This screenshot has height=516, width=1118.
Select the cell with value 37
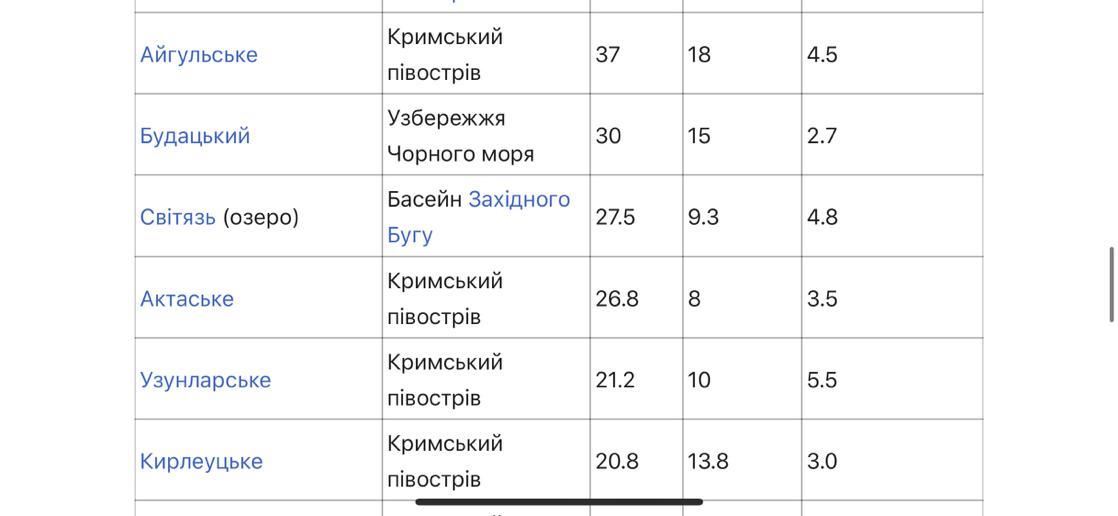pos(636,54)
